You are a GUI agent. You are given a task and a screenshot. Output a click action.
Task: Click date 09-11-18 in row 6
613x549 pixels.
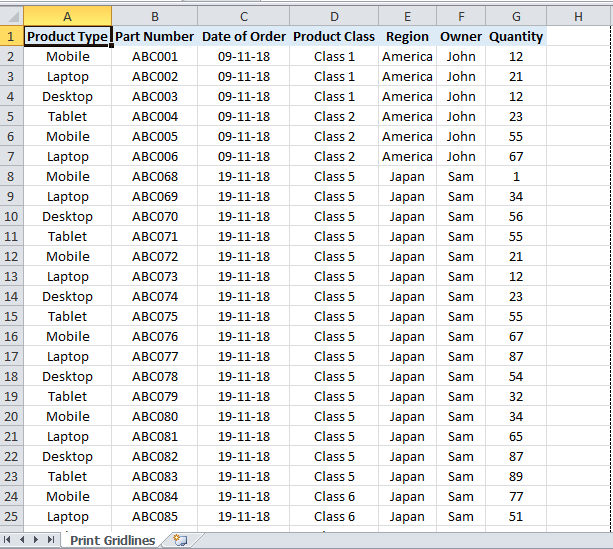click(x=244, y=136)
